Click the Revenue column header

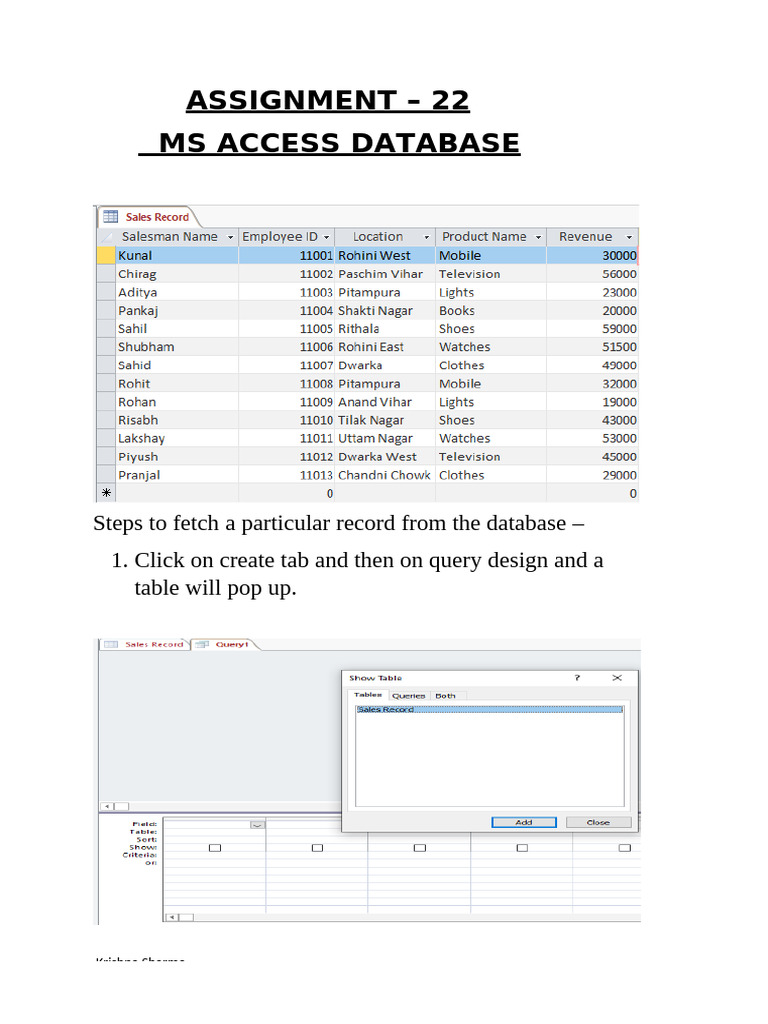(x=592, y=237)
